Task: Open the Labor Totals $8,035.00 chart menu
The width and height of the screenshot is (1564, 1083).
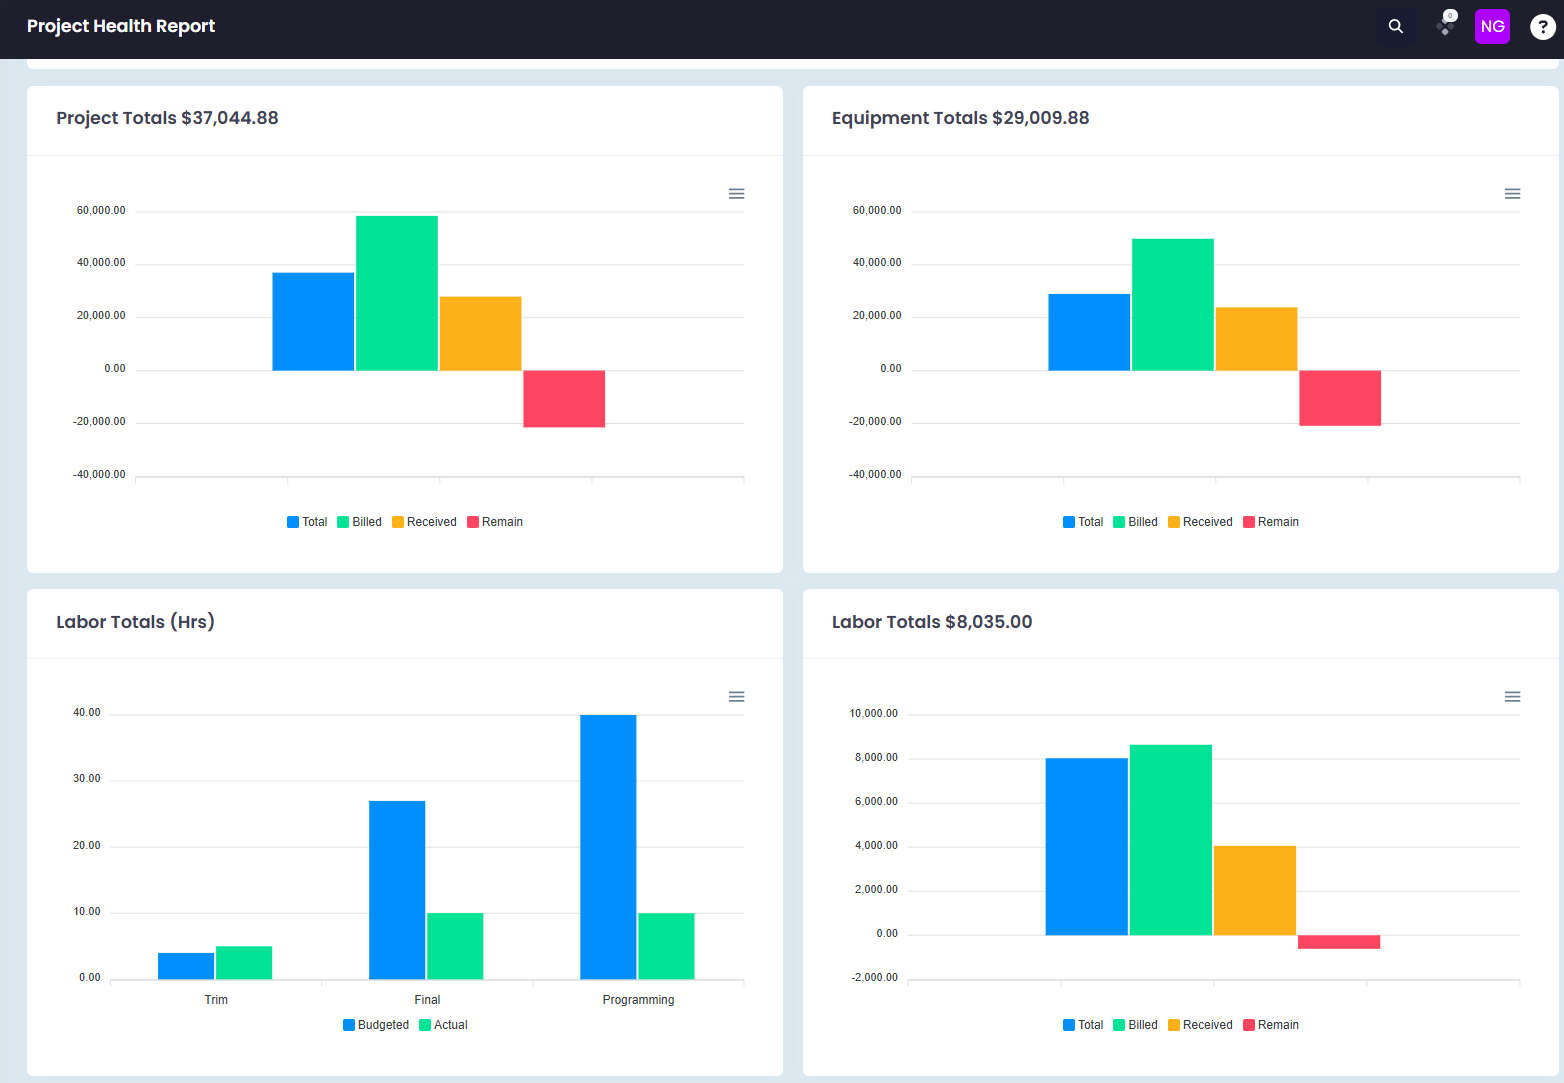Action: pos(1513,697)
